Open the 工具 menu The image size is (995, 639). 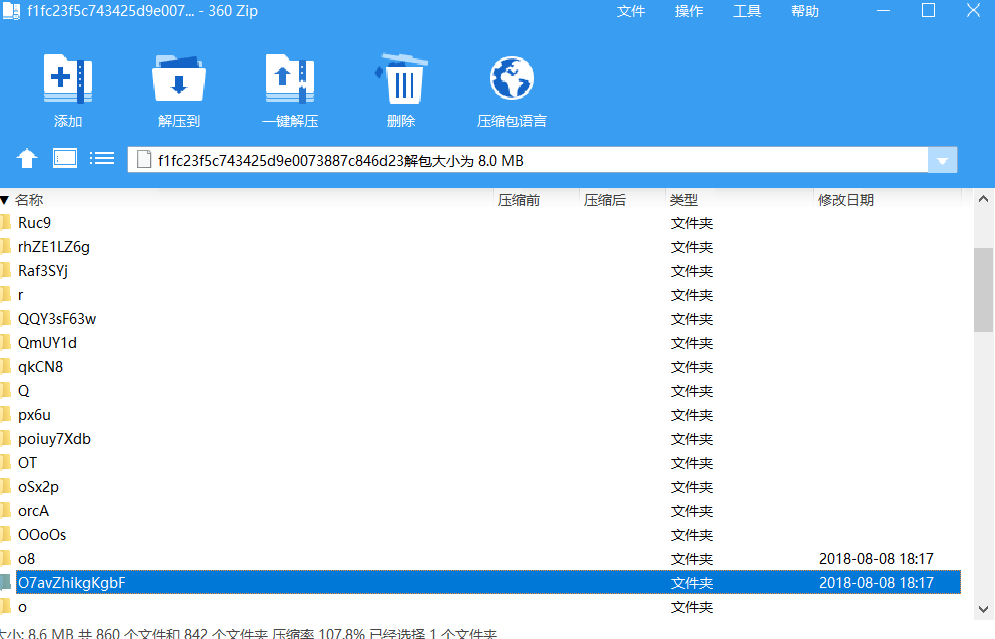tap(747, 11)
